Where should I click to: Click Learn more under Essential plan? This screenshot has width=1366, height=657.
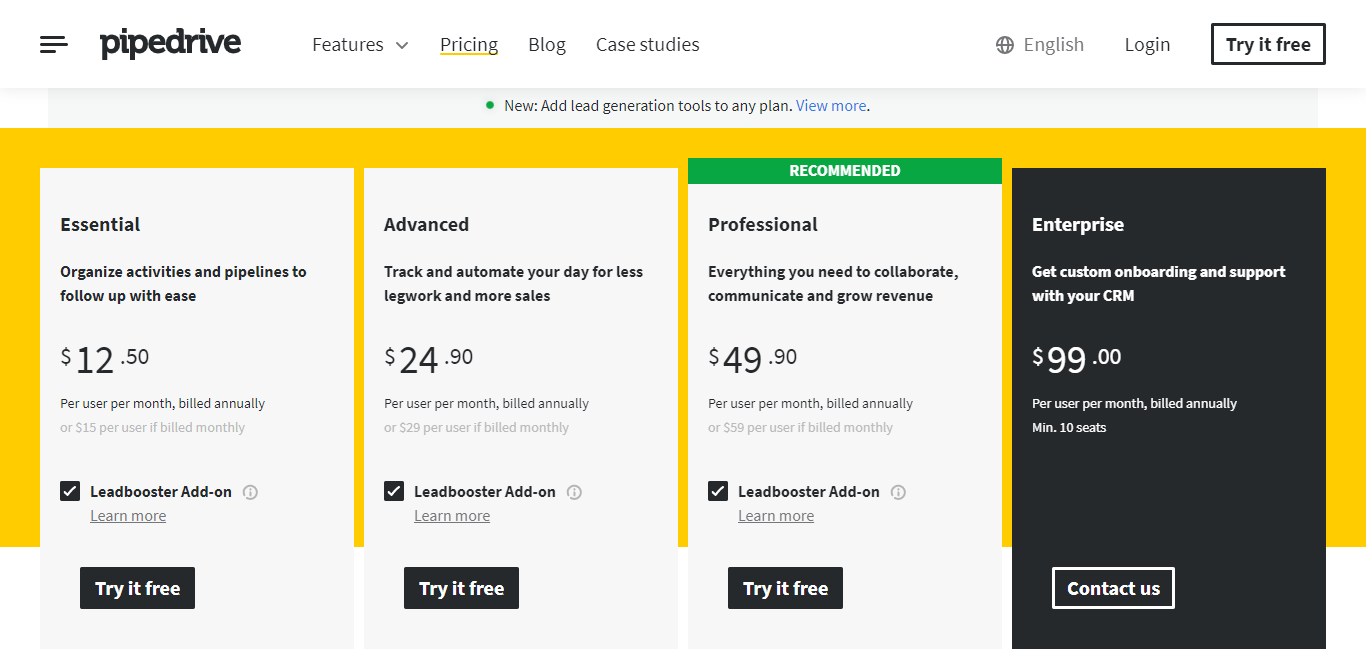(x=128, y=516)
